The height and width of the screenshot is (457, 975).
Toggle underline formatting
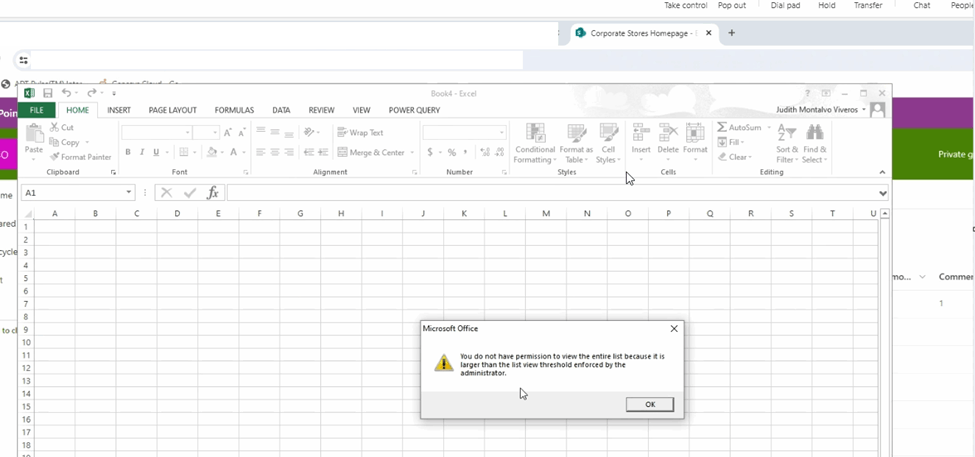[156, 152]
